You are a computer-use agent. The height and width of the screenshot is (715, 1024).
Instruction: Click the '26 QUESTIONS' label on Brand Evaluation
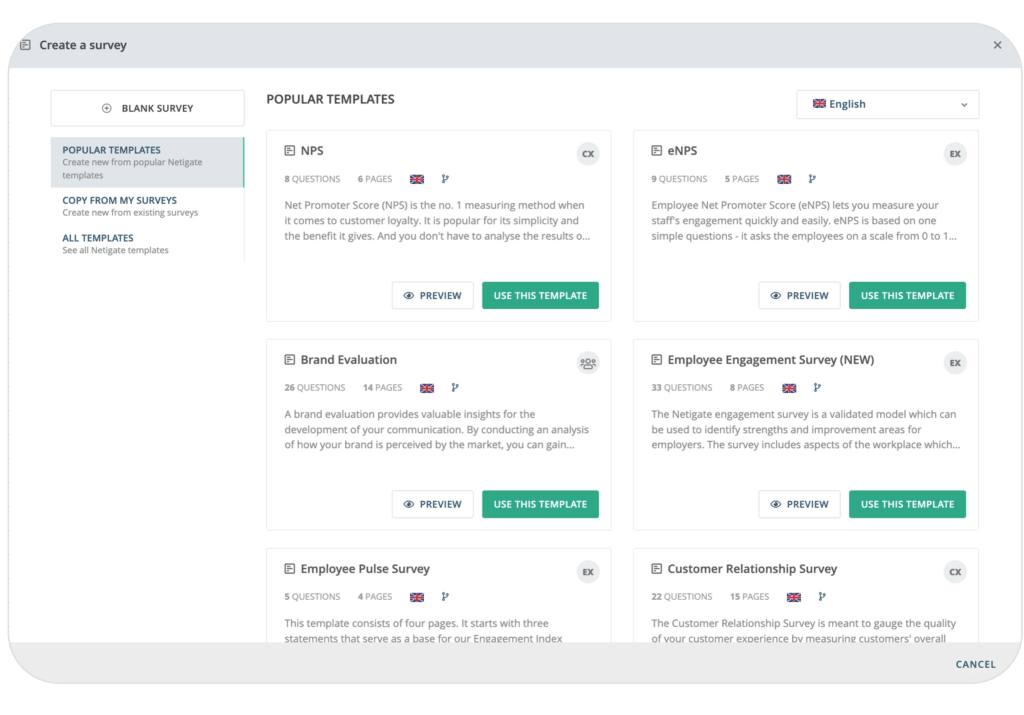(315, 388)
